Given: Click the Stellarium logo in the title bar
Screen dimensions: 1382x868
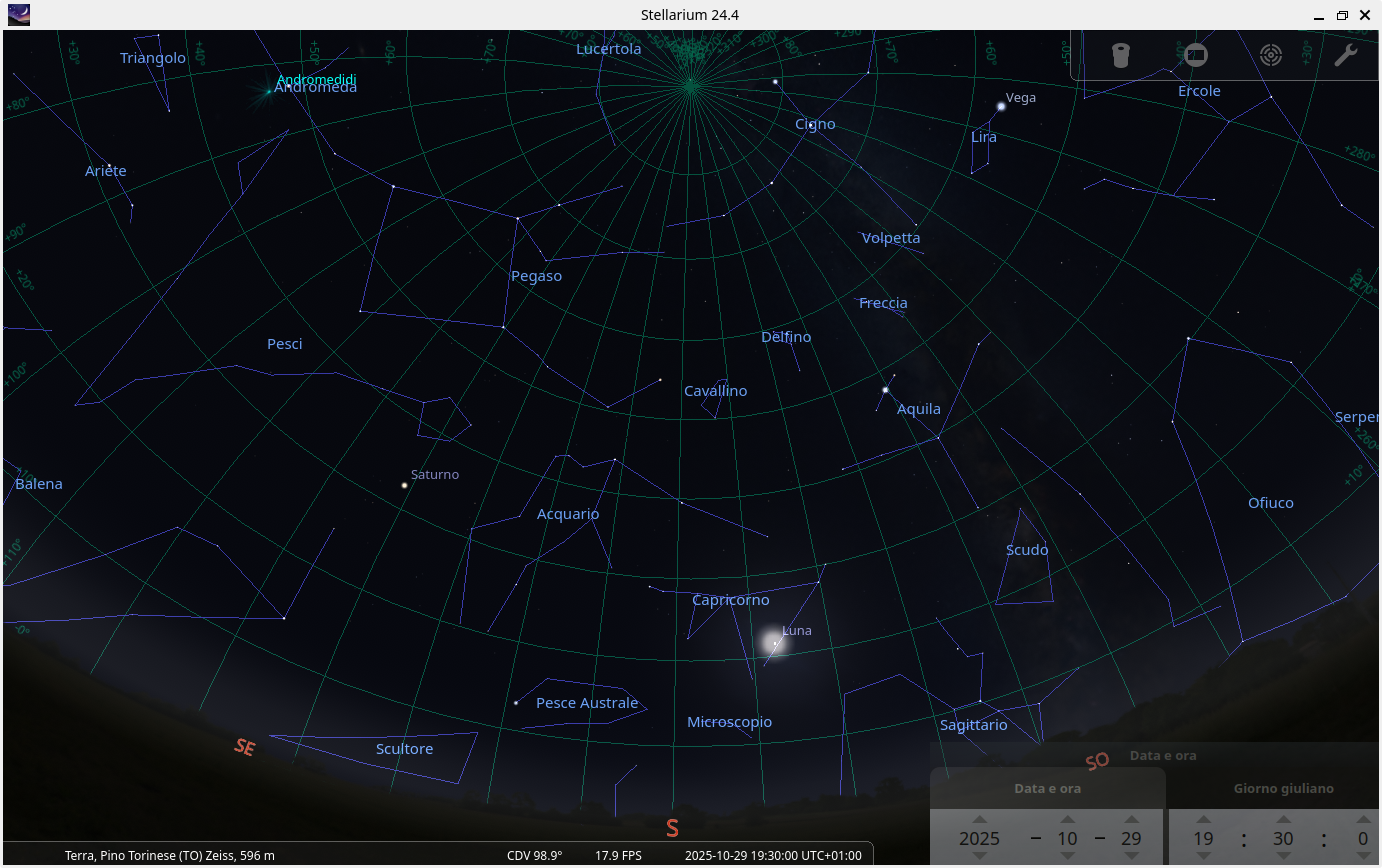Looking at the screenshot, I should click(18, 14).
